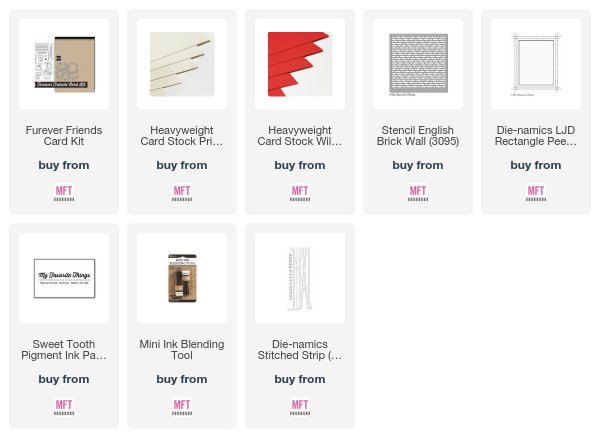This screenshot has width=600, height=438.
Task: Open the Sweet Tooth Pigment Ink Pad image
Action: (64, 278)
